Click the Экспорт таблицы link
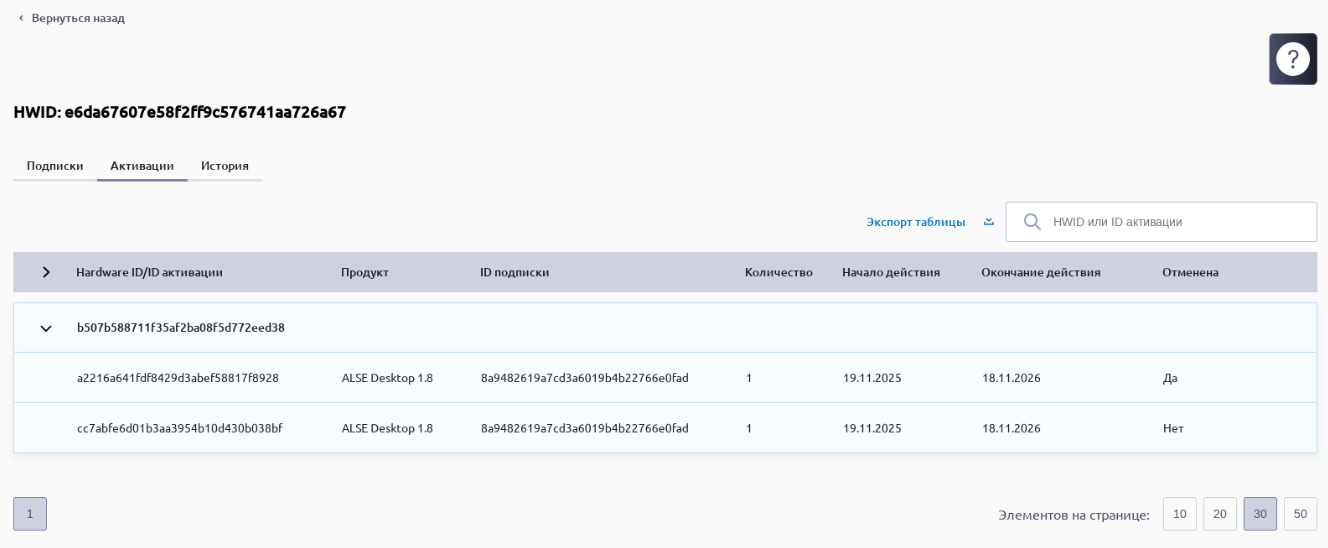Image resolution: width=1328 pixels, height=548 pixels. point(915,222)
